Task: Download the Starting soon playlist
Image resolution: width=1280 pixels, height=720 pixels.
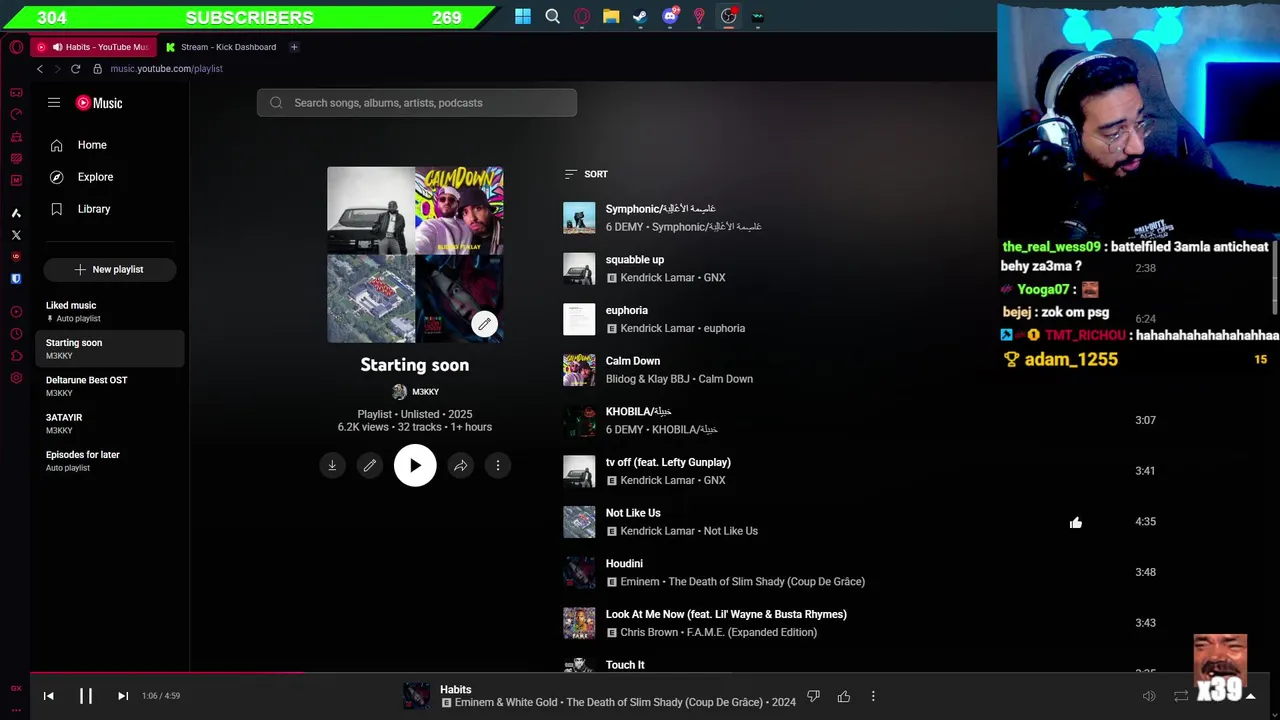Action: [x=332, y=465]
